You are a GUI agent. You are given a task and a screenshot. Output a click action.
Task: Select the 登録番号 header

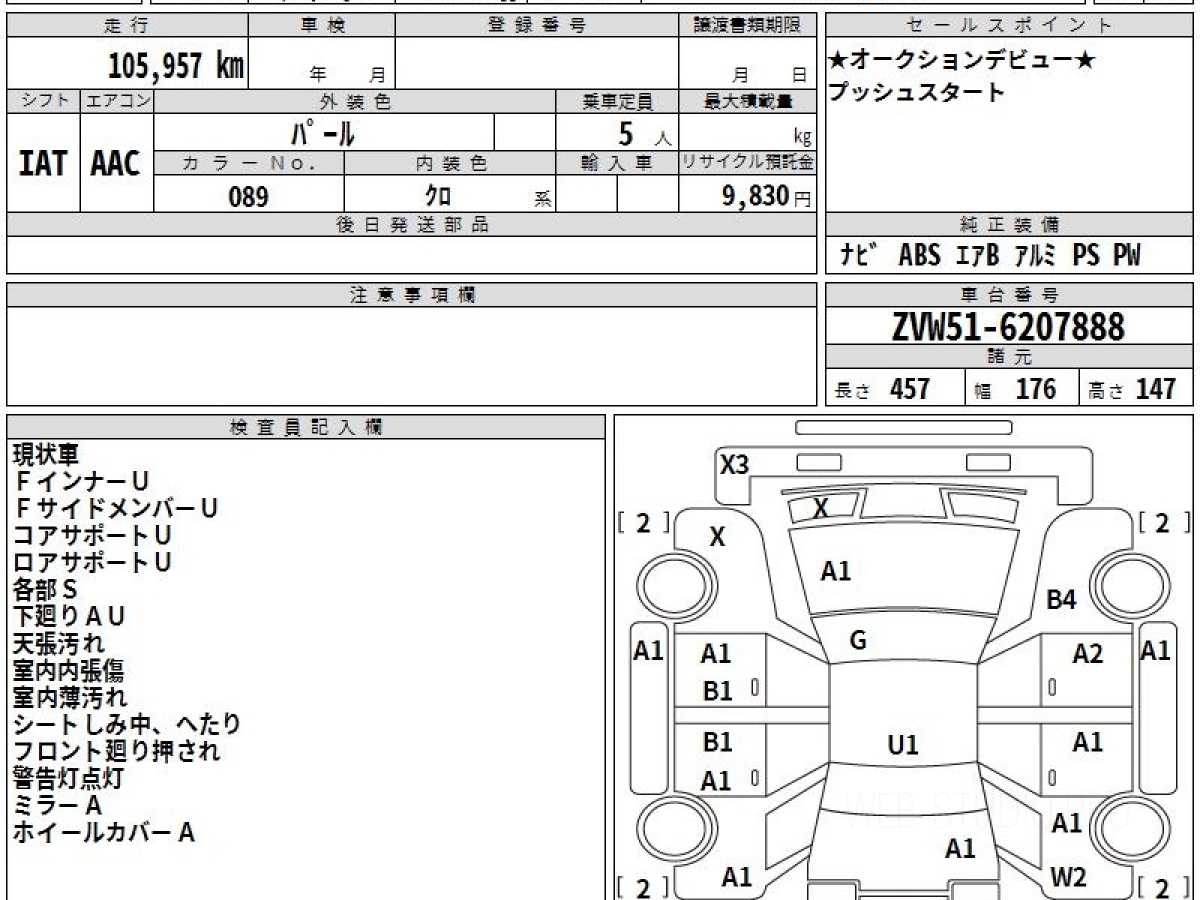[x=536, y=26]
